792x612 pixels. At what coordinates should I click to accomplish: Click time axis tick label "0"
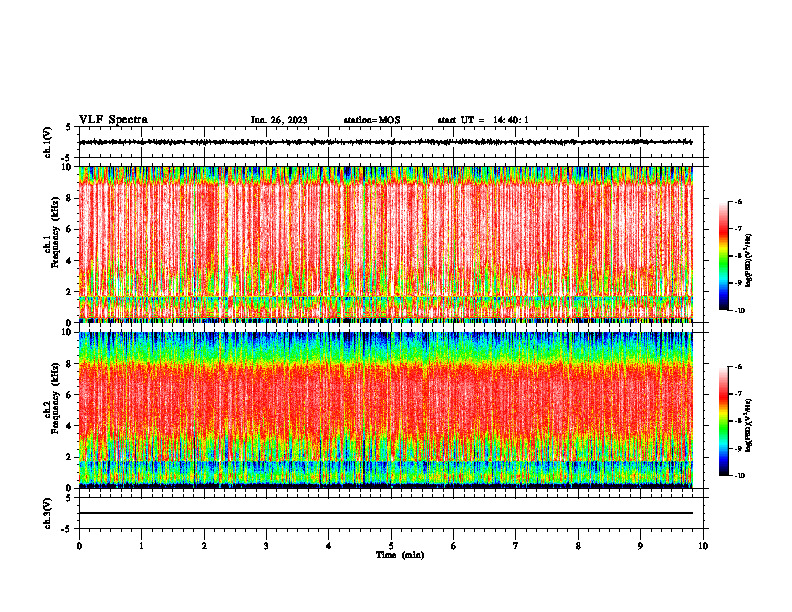[79, 546]
